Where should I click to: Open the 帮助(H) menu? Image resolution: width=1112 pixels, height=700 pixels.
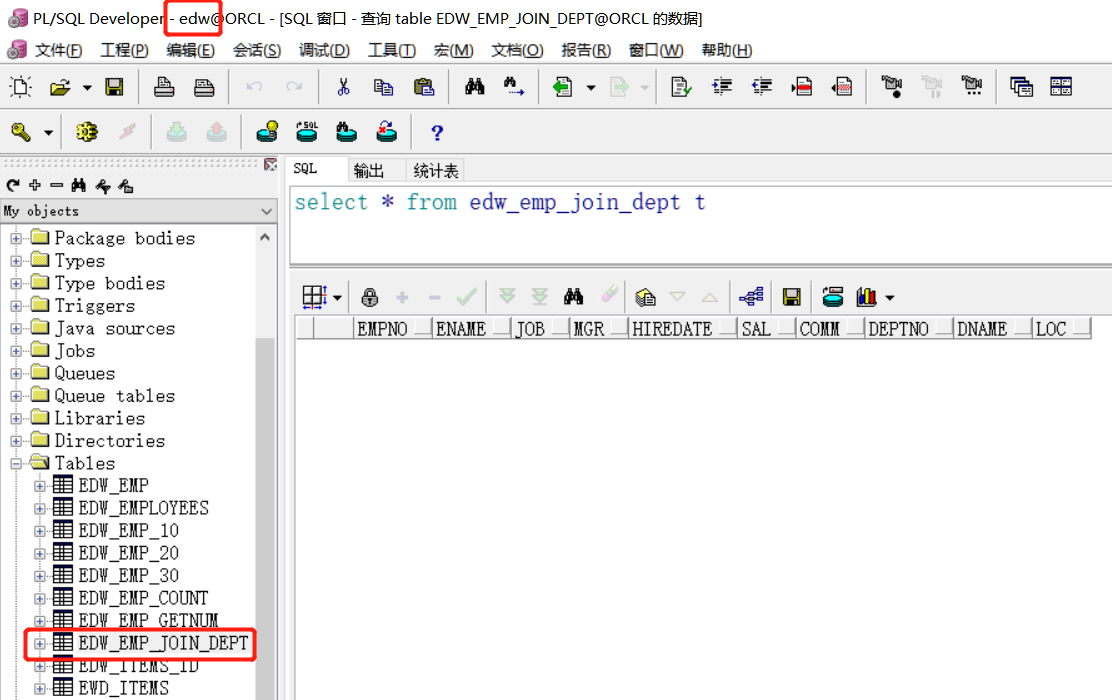tap(726, 50)
